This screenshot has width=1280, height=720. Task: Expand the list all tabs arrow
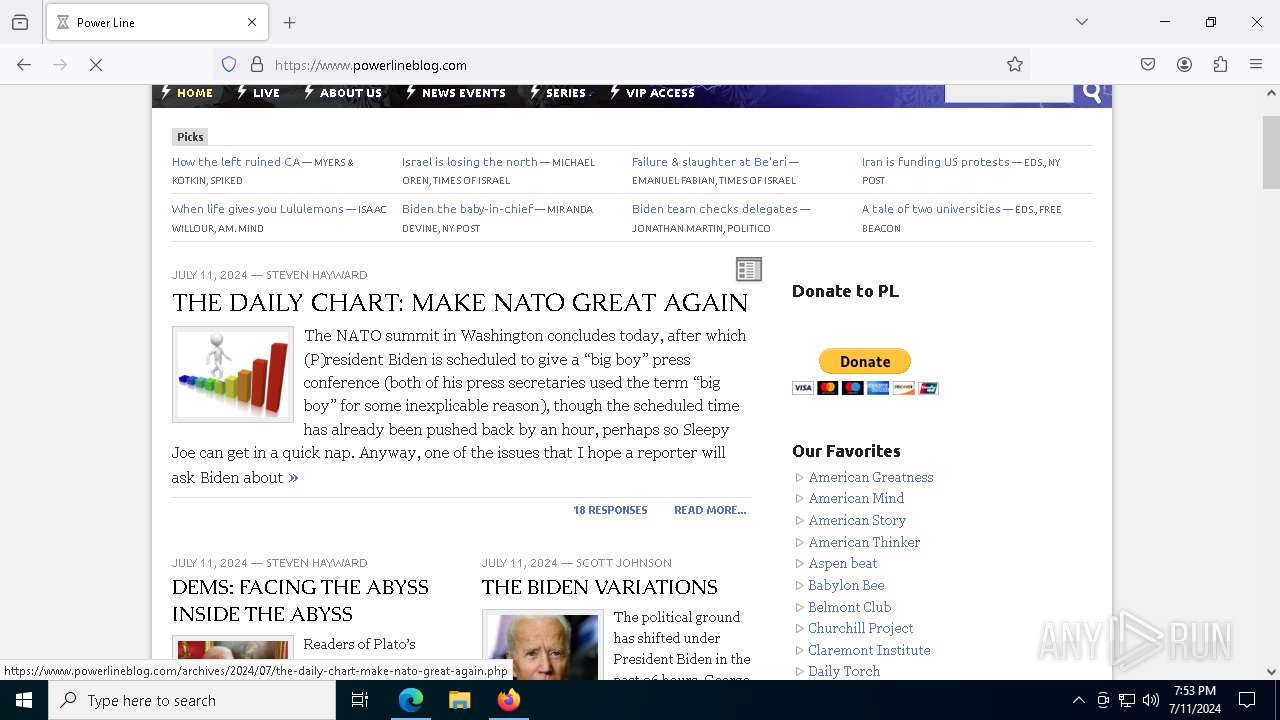pyautogui.click(x=1081, y=22)
